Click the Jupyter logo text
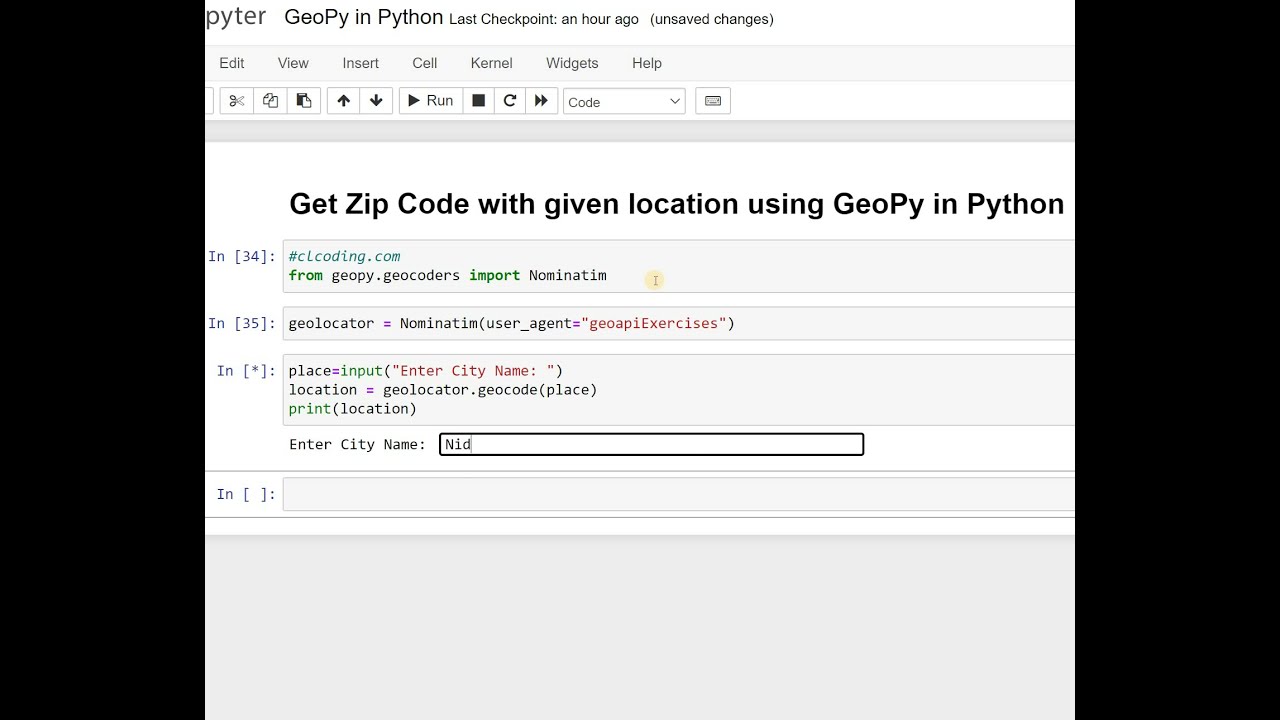 pyautogui.click(x=236, y=17)
